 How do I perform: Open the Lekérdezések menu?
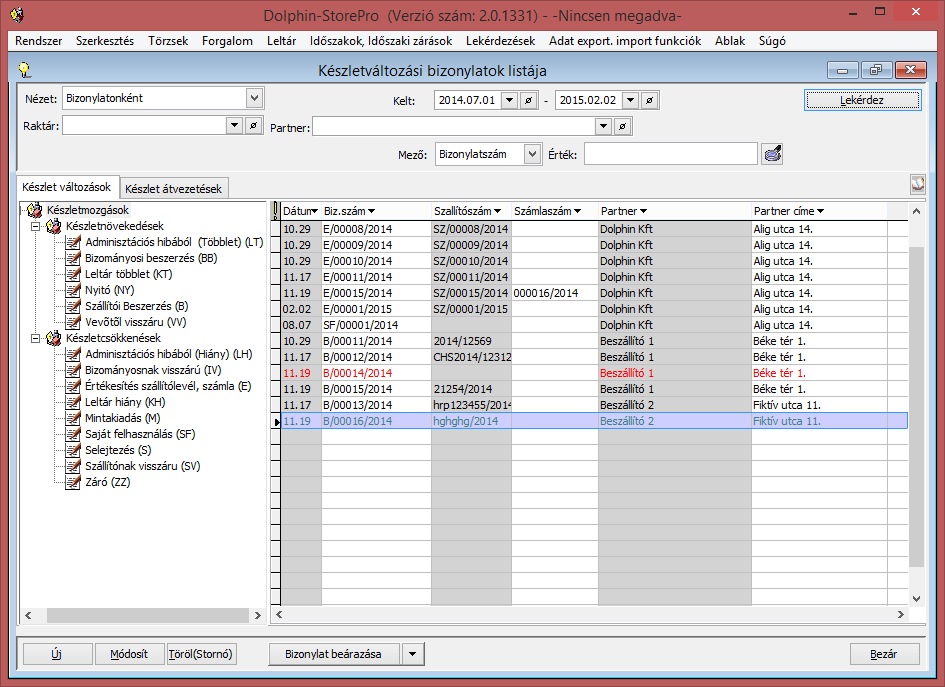click(x=500, y=41)
